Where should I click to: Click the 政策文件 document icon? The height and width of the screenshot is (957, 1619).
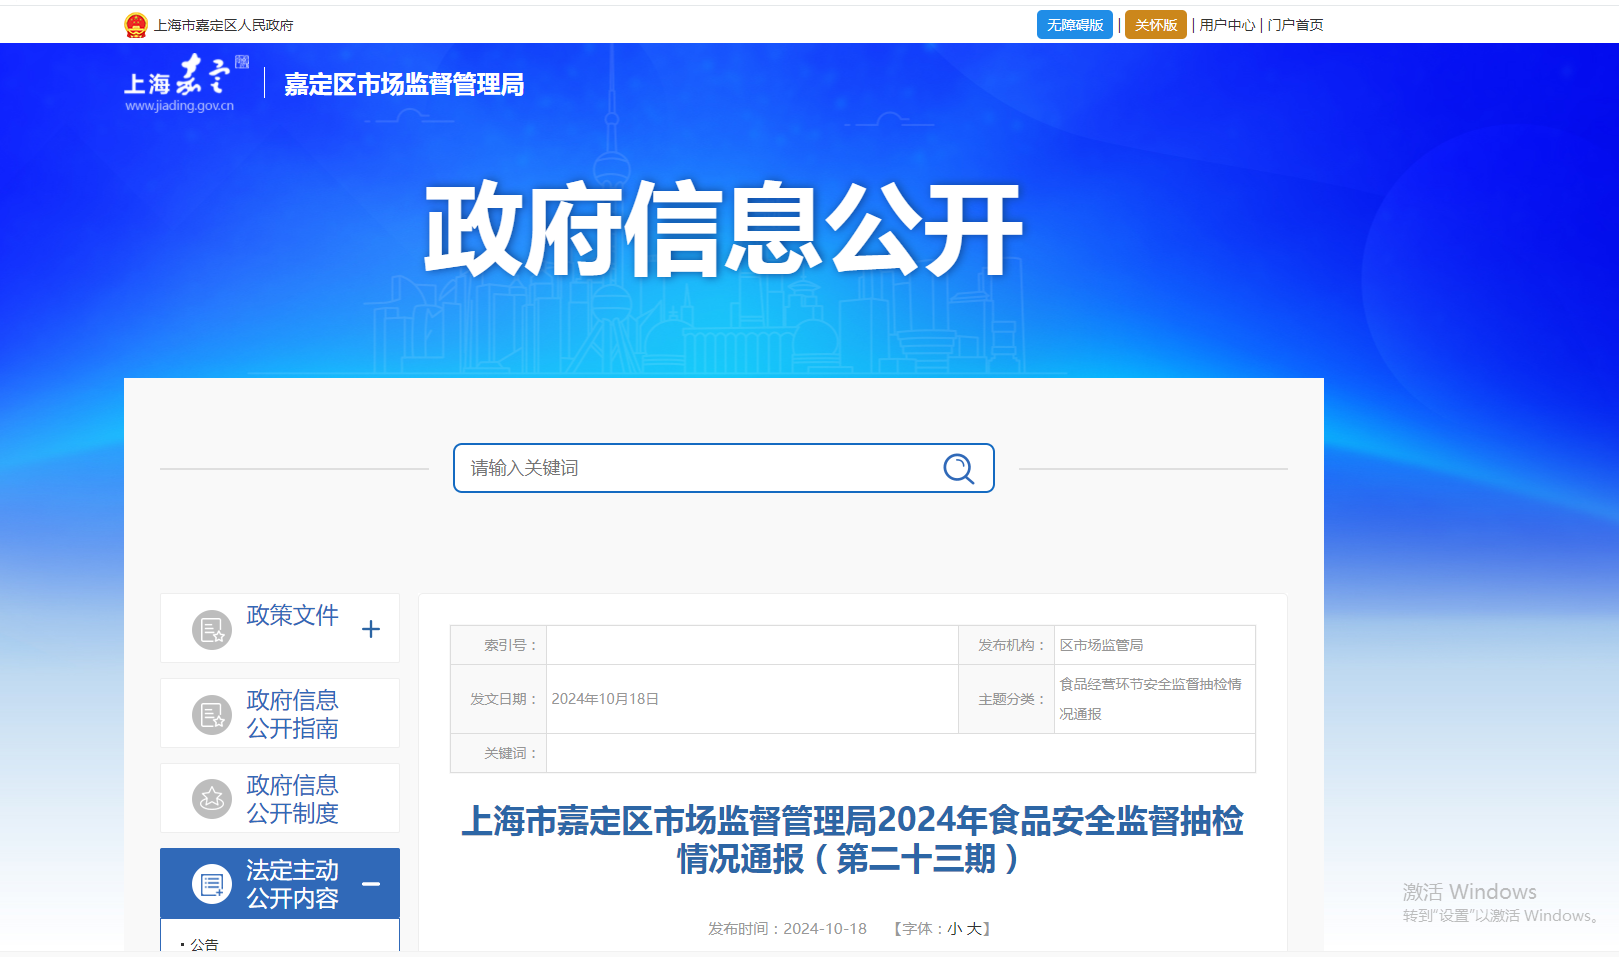[x=212, y=630]
